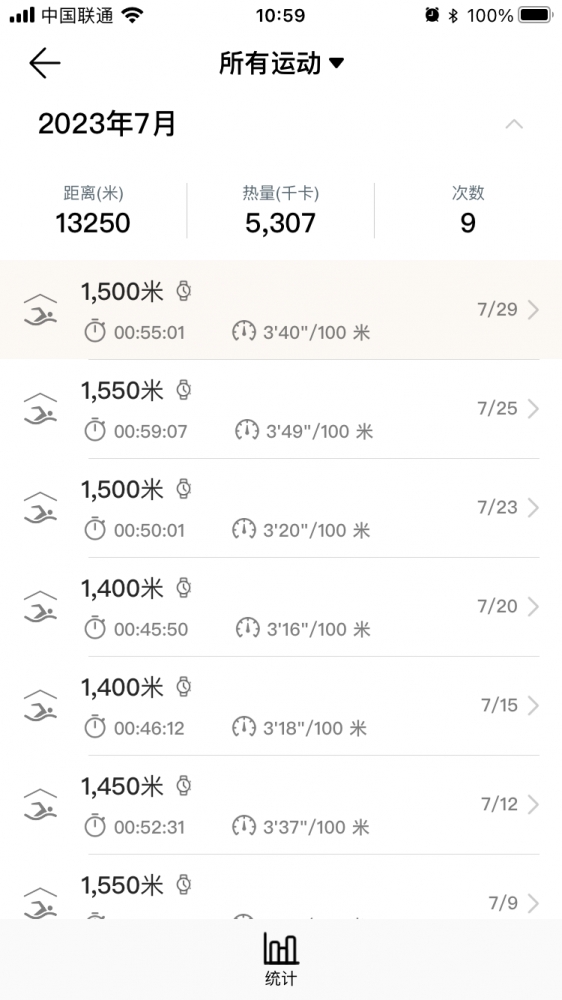
Task: Tap the swimming icon for 7/29 workout
Action: click(x=40, y=310)
